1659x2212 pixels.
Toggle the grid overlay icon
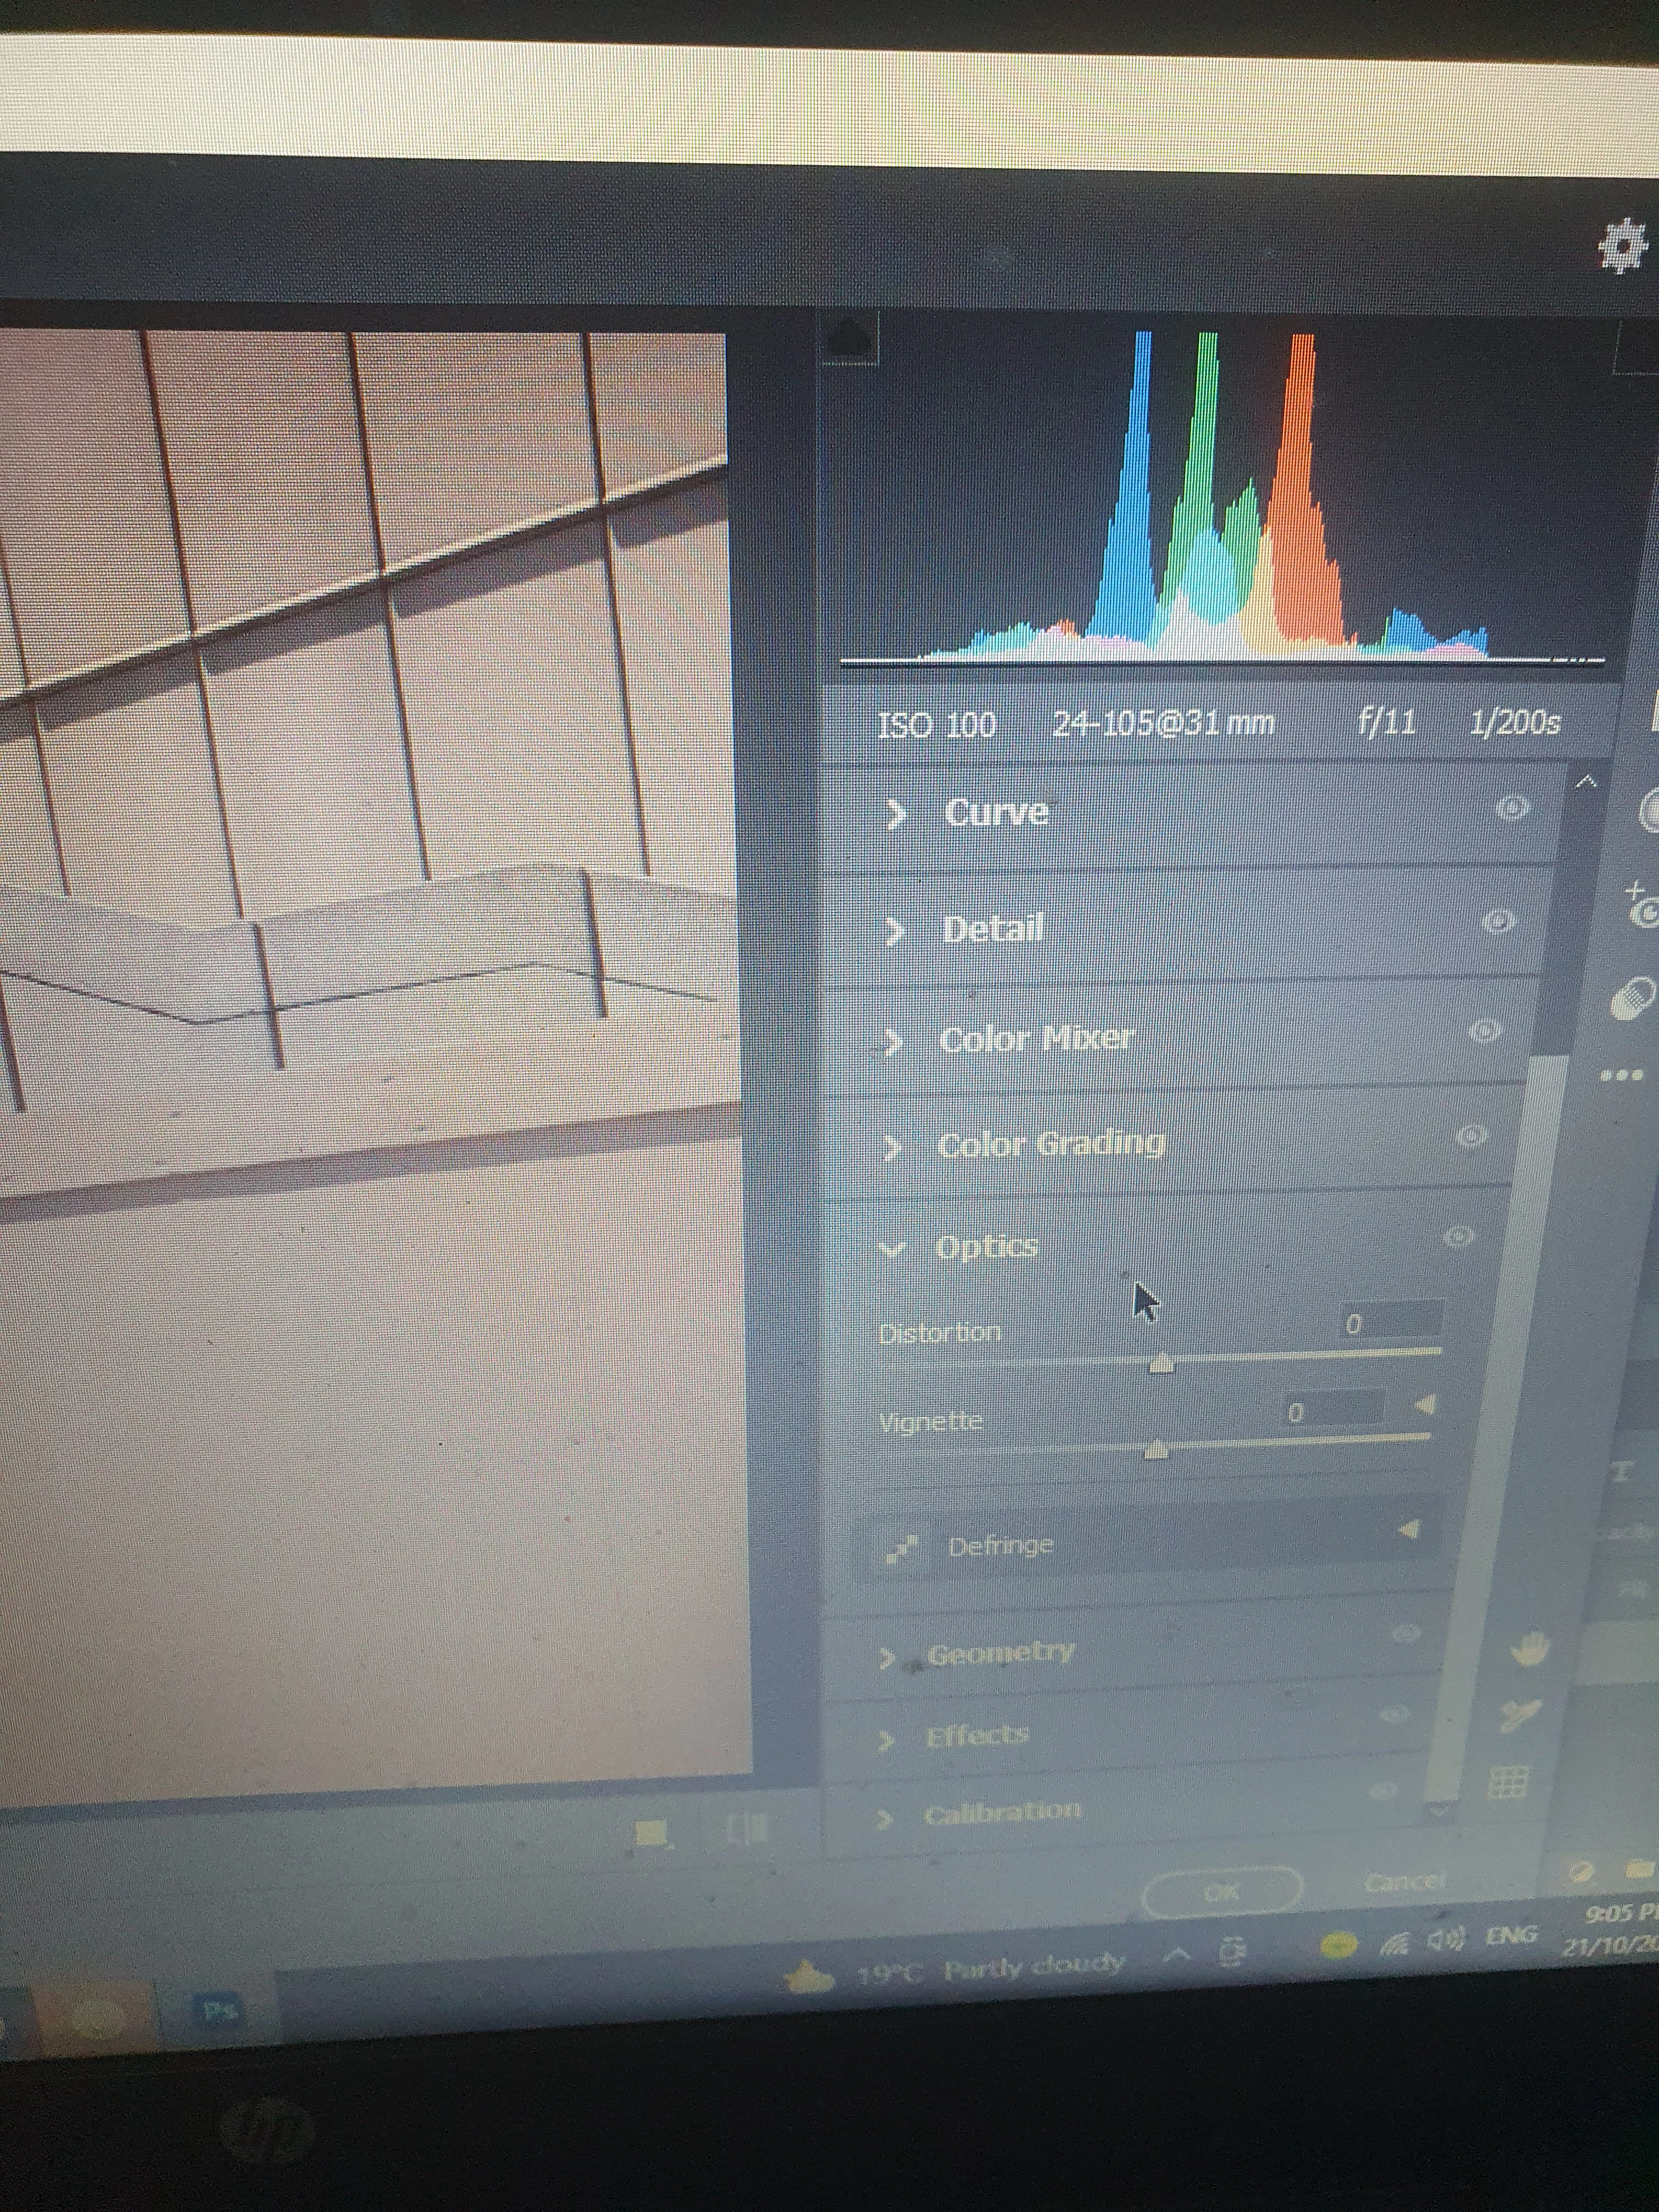click(1509, 1781)
